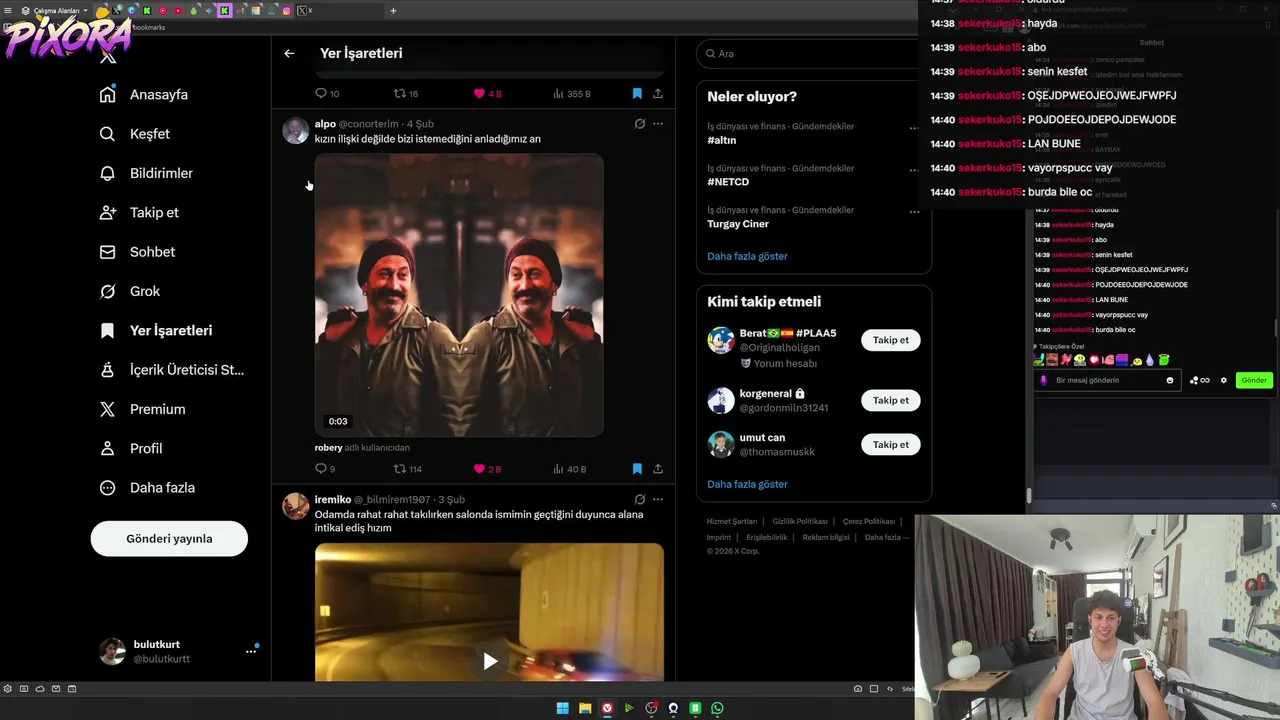Follow Berat with the Takip et button
Image resolution: width=1280 pixels, height=720 pixels.
click(890, 340)
